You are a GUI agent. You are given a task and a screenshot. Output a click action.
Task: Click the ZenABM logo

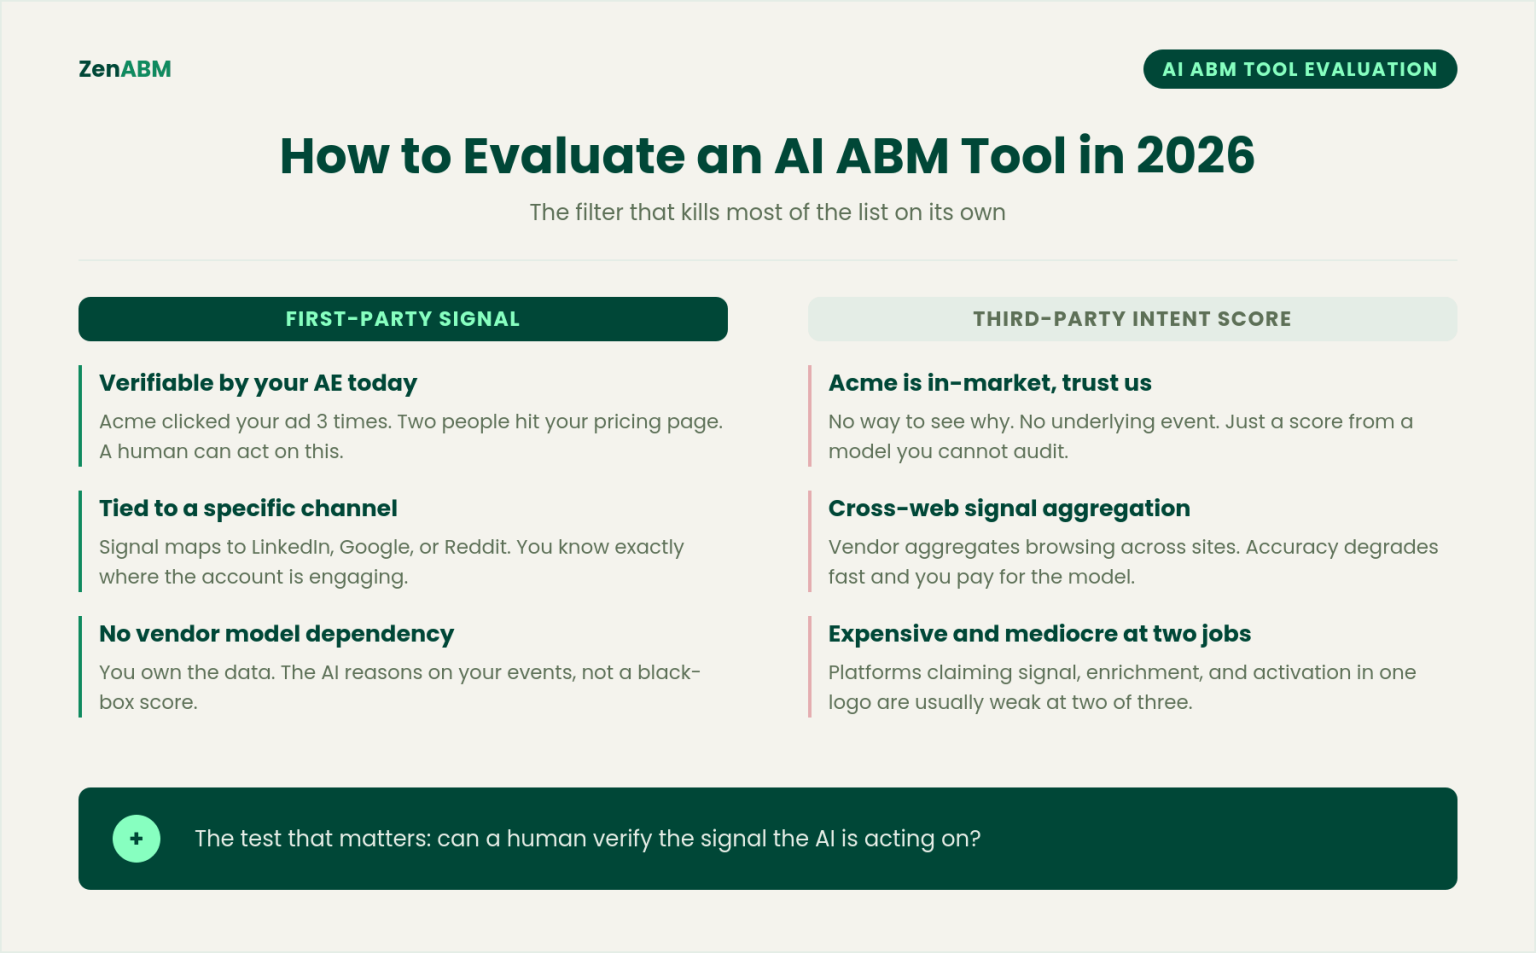pyautogui.click(x=125, y=69)
